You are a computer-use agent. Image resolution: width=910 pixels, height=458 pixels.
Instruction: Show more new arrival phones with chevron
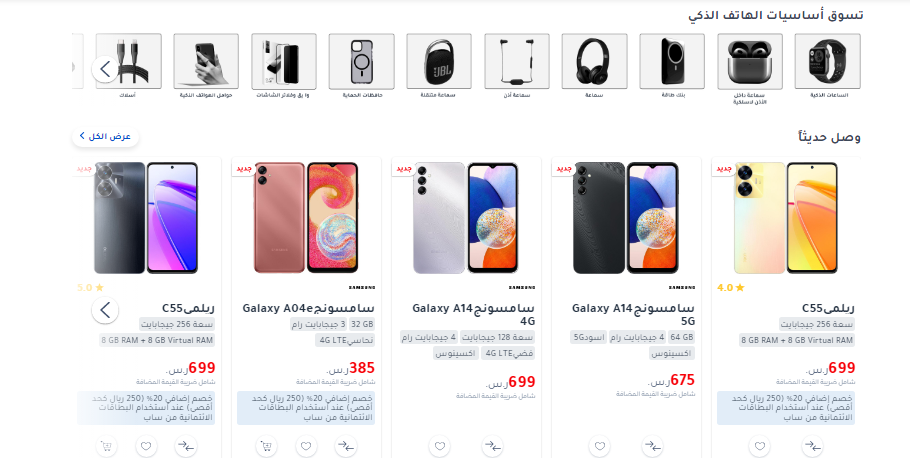105,310
